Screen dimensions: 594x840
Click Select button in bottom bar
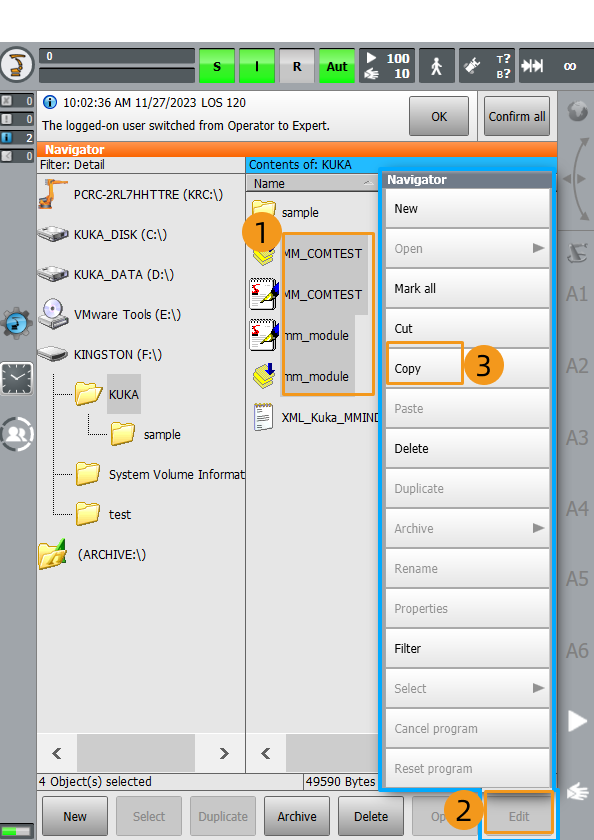(149, 816)
